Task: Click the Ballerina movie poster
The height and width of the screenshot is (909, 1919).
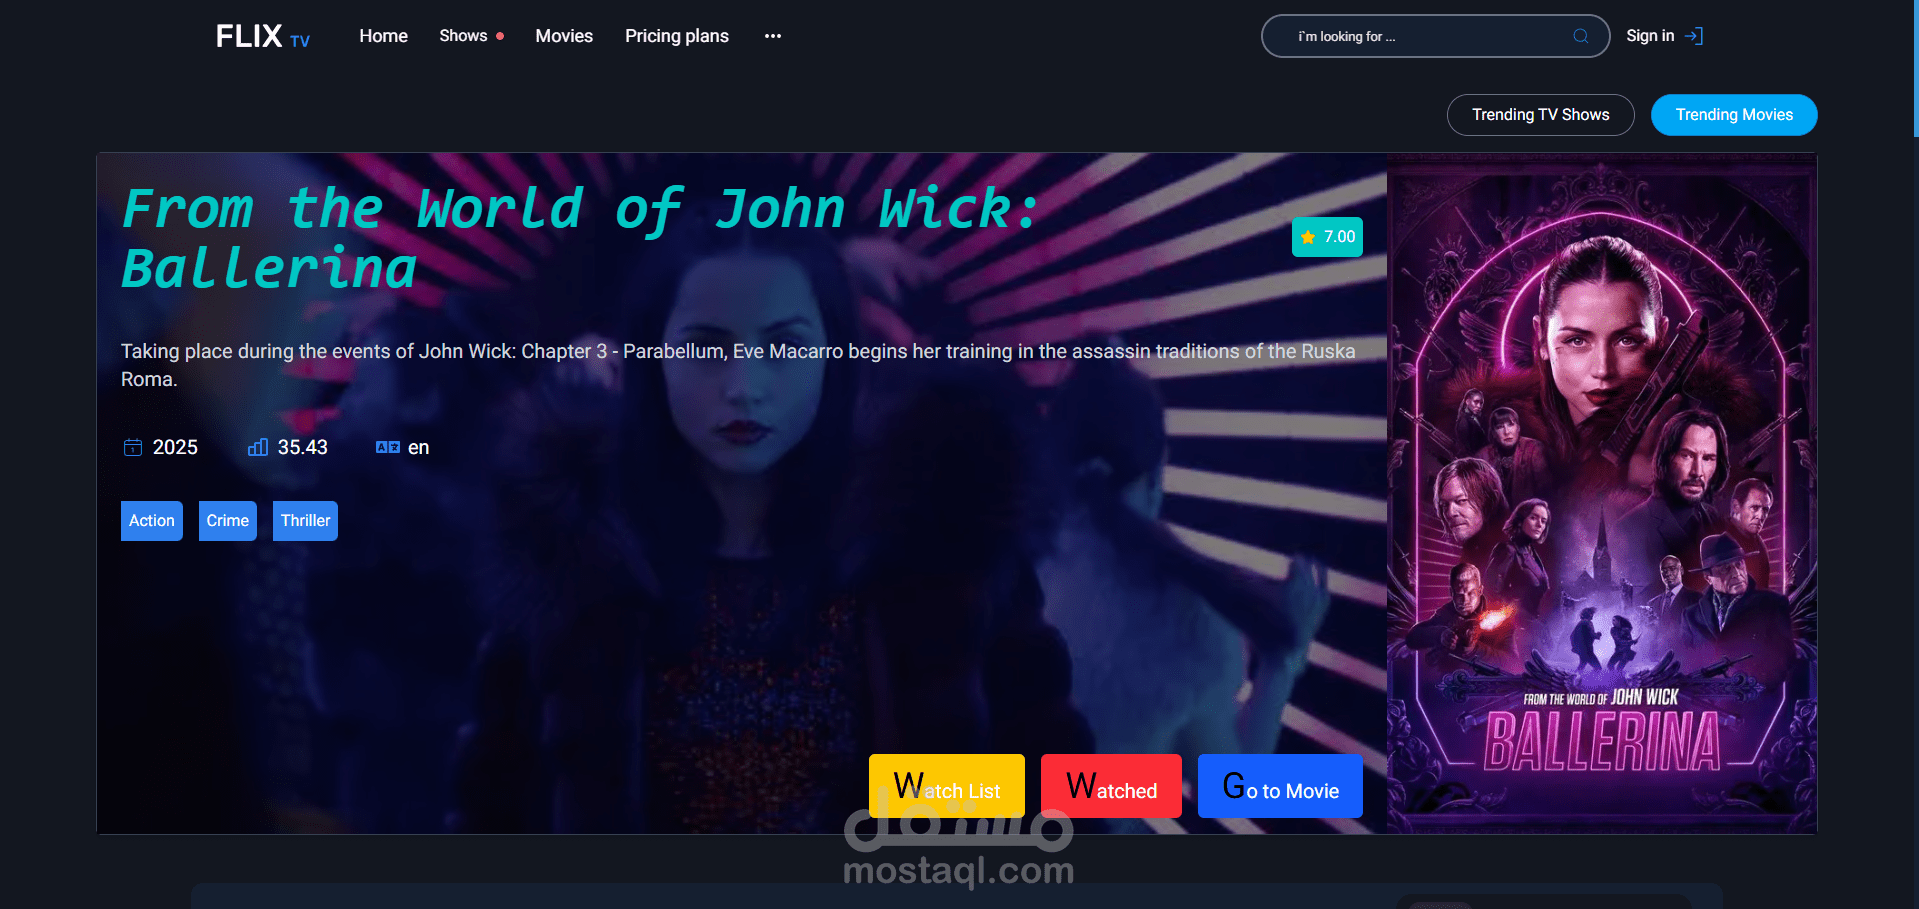Action: pos(1602,494)
